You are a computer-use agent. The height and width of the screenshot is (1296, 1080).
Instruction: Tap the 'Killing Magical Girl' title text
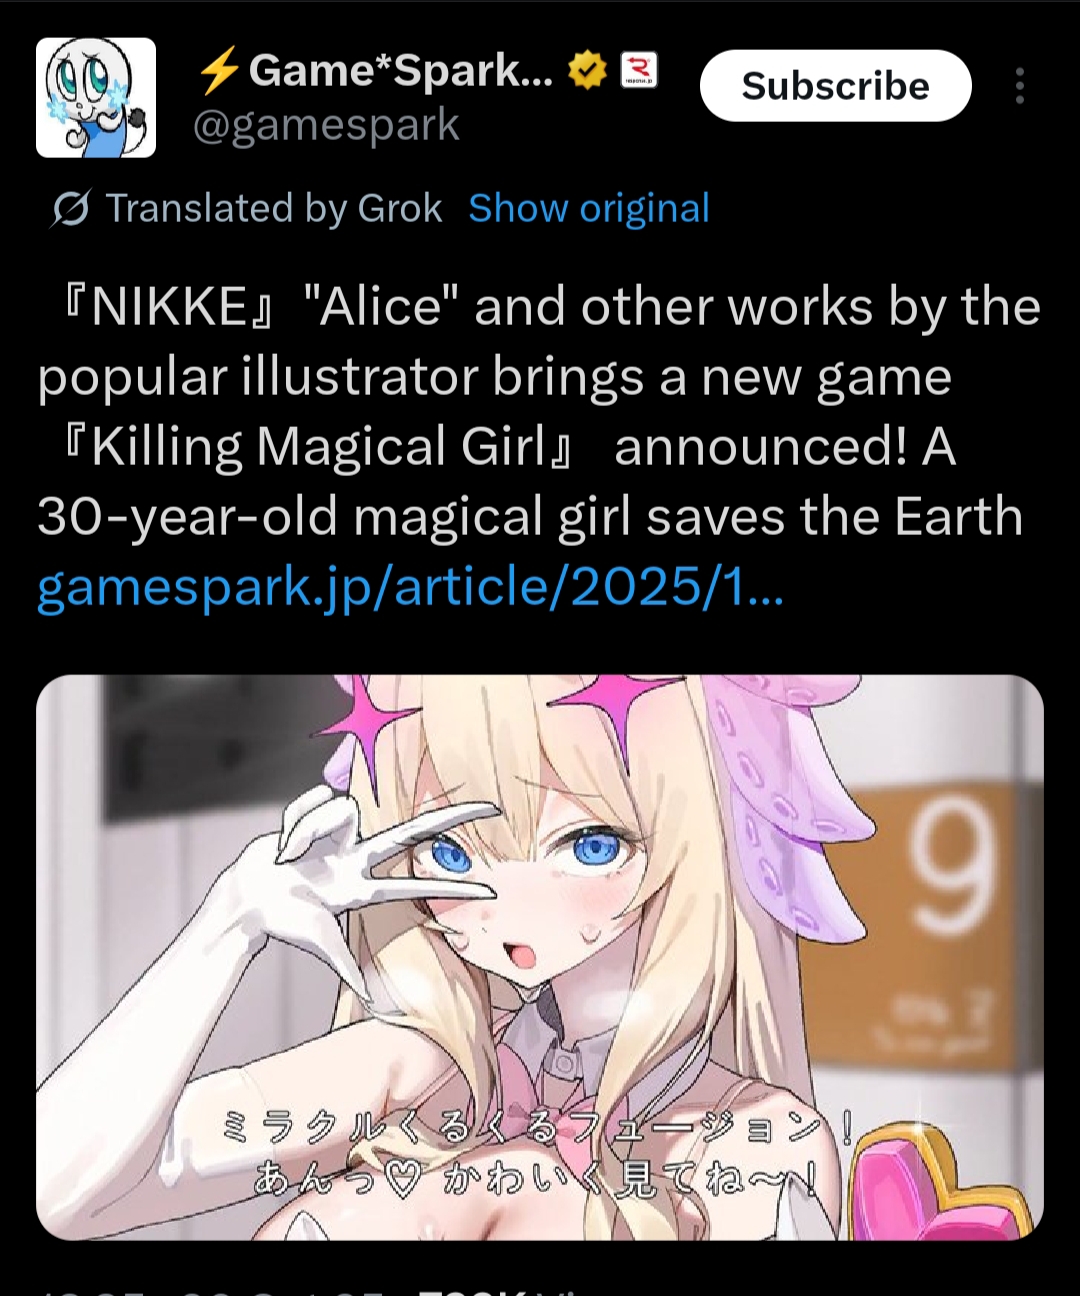319,446
